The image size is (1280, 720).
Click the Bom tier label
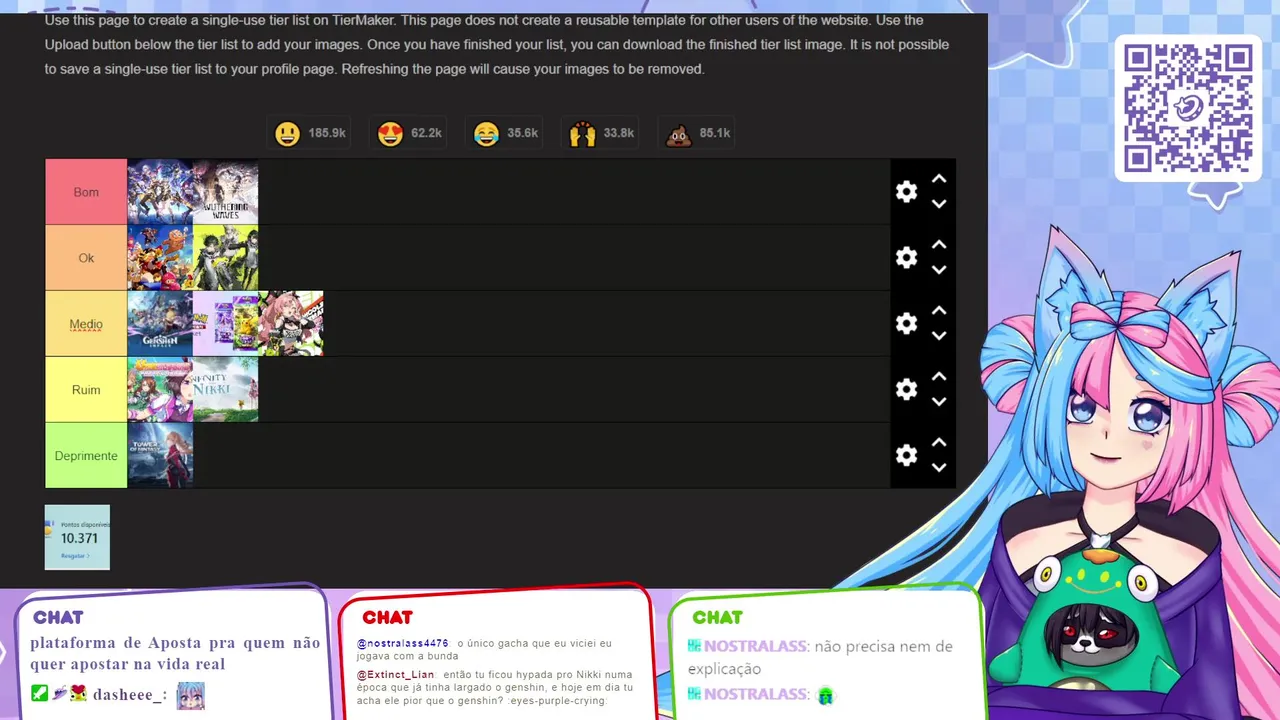[86, 192]
